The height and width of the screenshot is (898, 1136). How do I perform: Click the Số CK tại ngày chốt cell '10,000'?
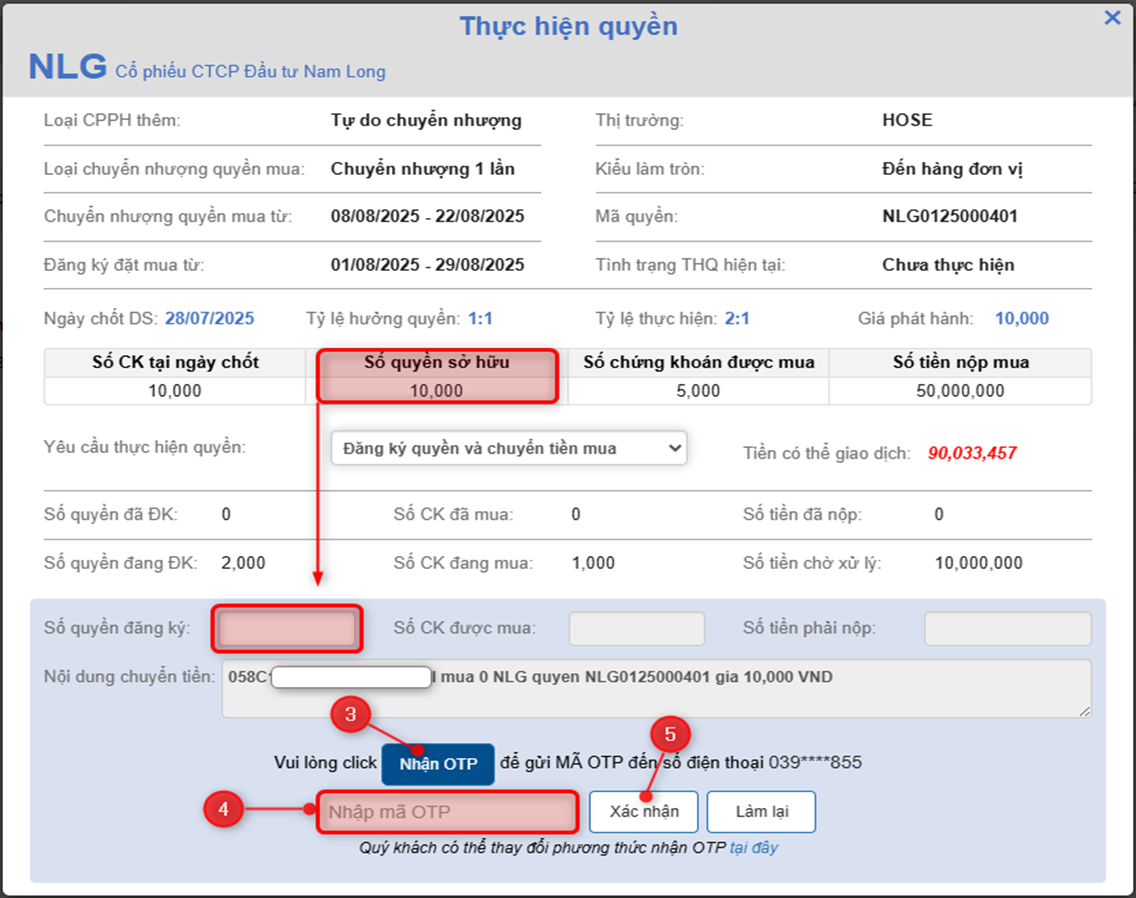[175, 391]
